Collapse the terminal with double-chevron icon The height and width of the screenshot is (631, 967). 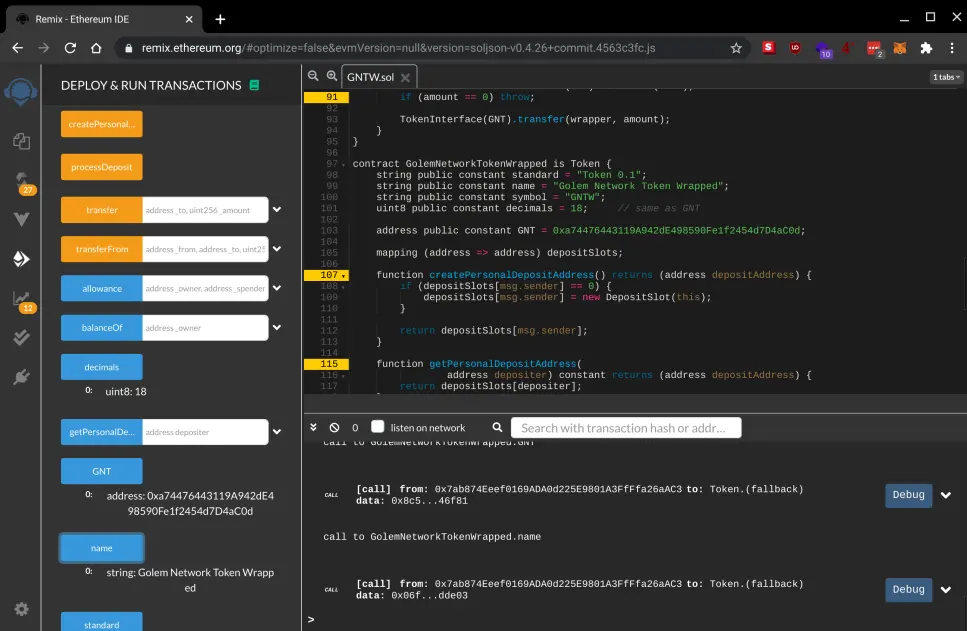(313, 427)
